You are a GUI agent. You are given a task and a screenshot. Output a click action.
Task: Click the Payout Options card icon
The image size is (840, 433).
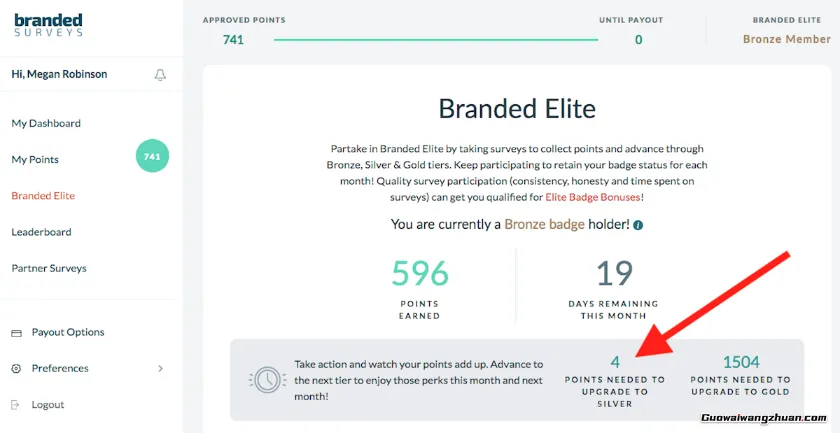pyautogui.click(x=16, y=333)
